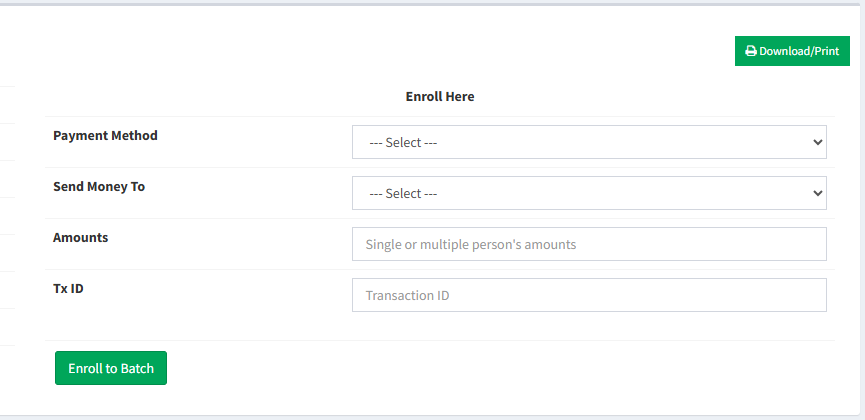The image size is (865, 420).
Task: Click the 'Single or multiple person's amounts' placeholder
Action: tap(470, 244)
